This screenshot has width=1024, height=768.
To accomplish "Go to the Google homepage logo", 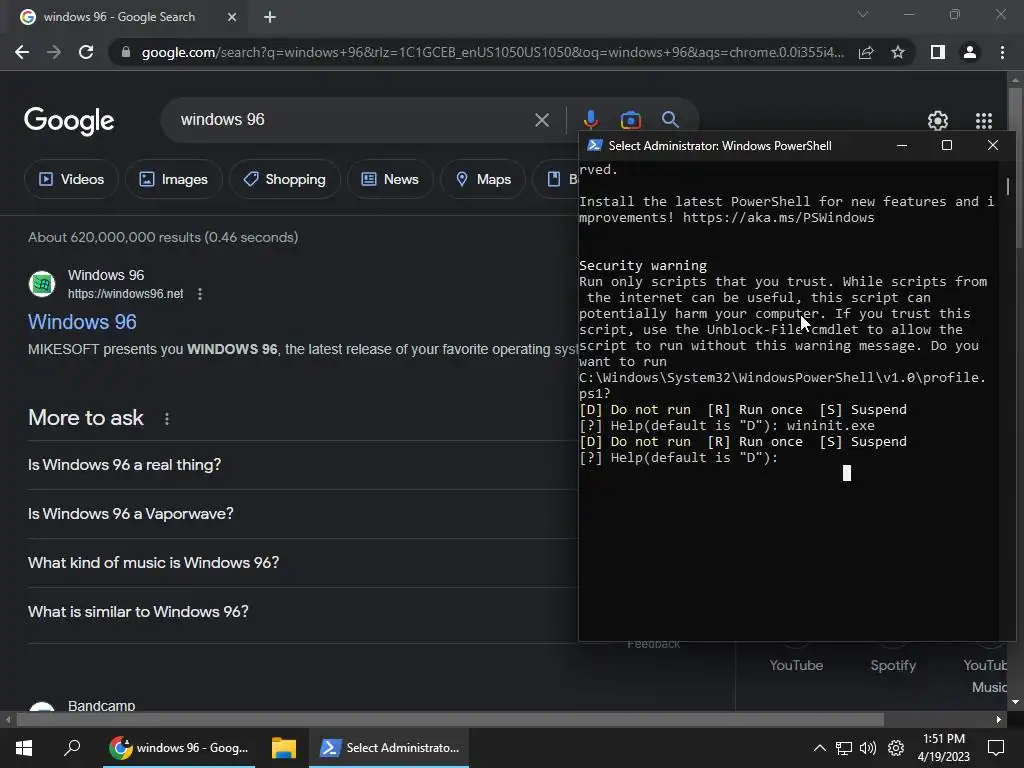I will point(69,121).
